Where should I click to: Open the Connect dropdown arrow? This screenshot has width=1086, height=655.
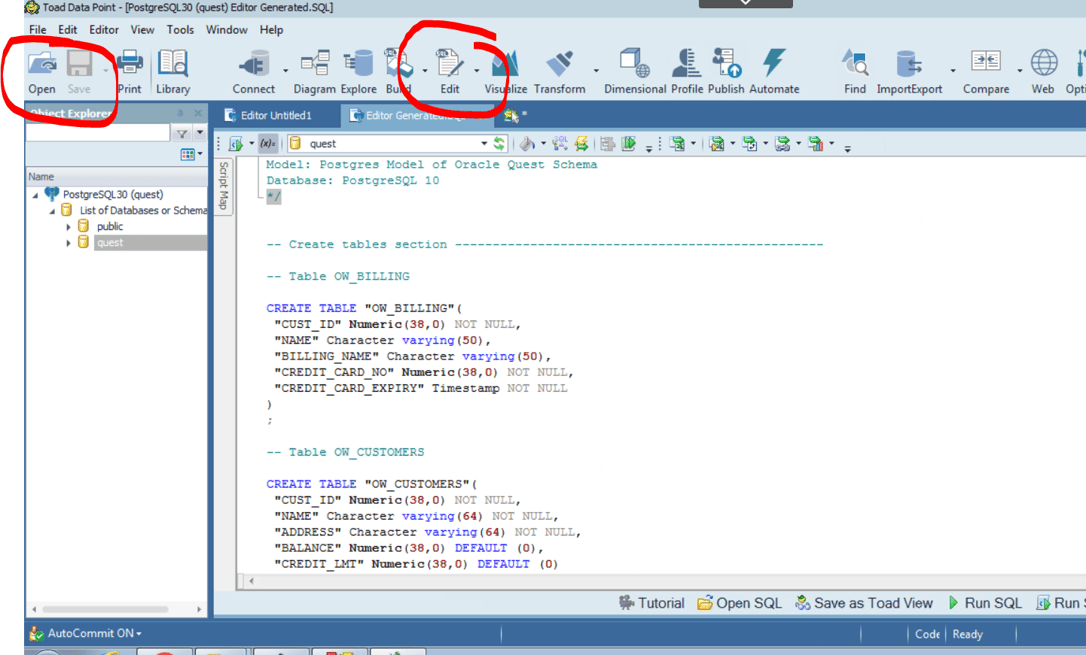coord(285,71)
